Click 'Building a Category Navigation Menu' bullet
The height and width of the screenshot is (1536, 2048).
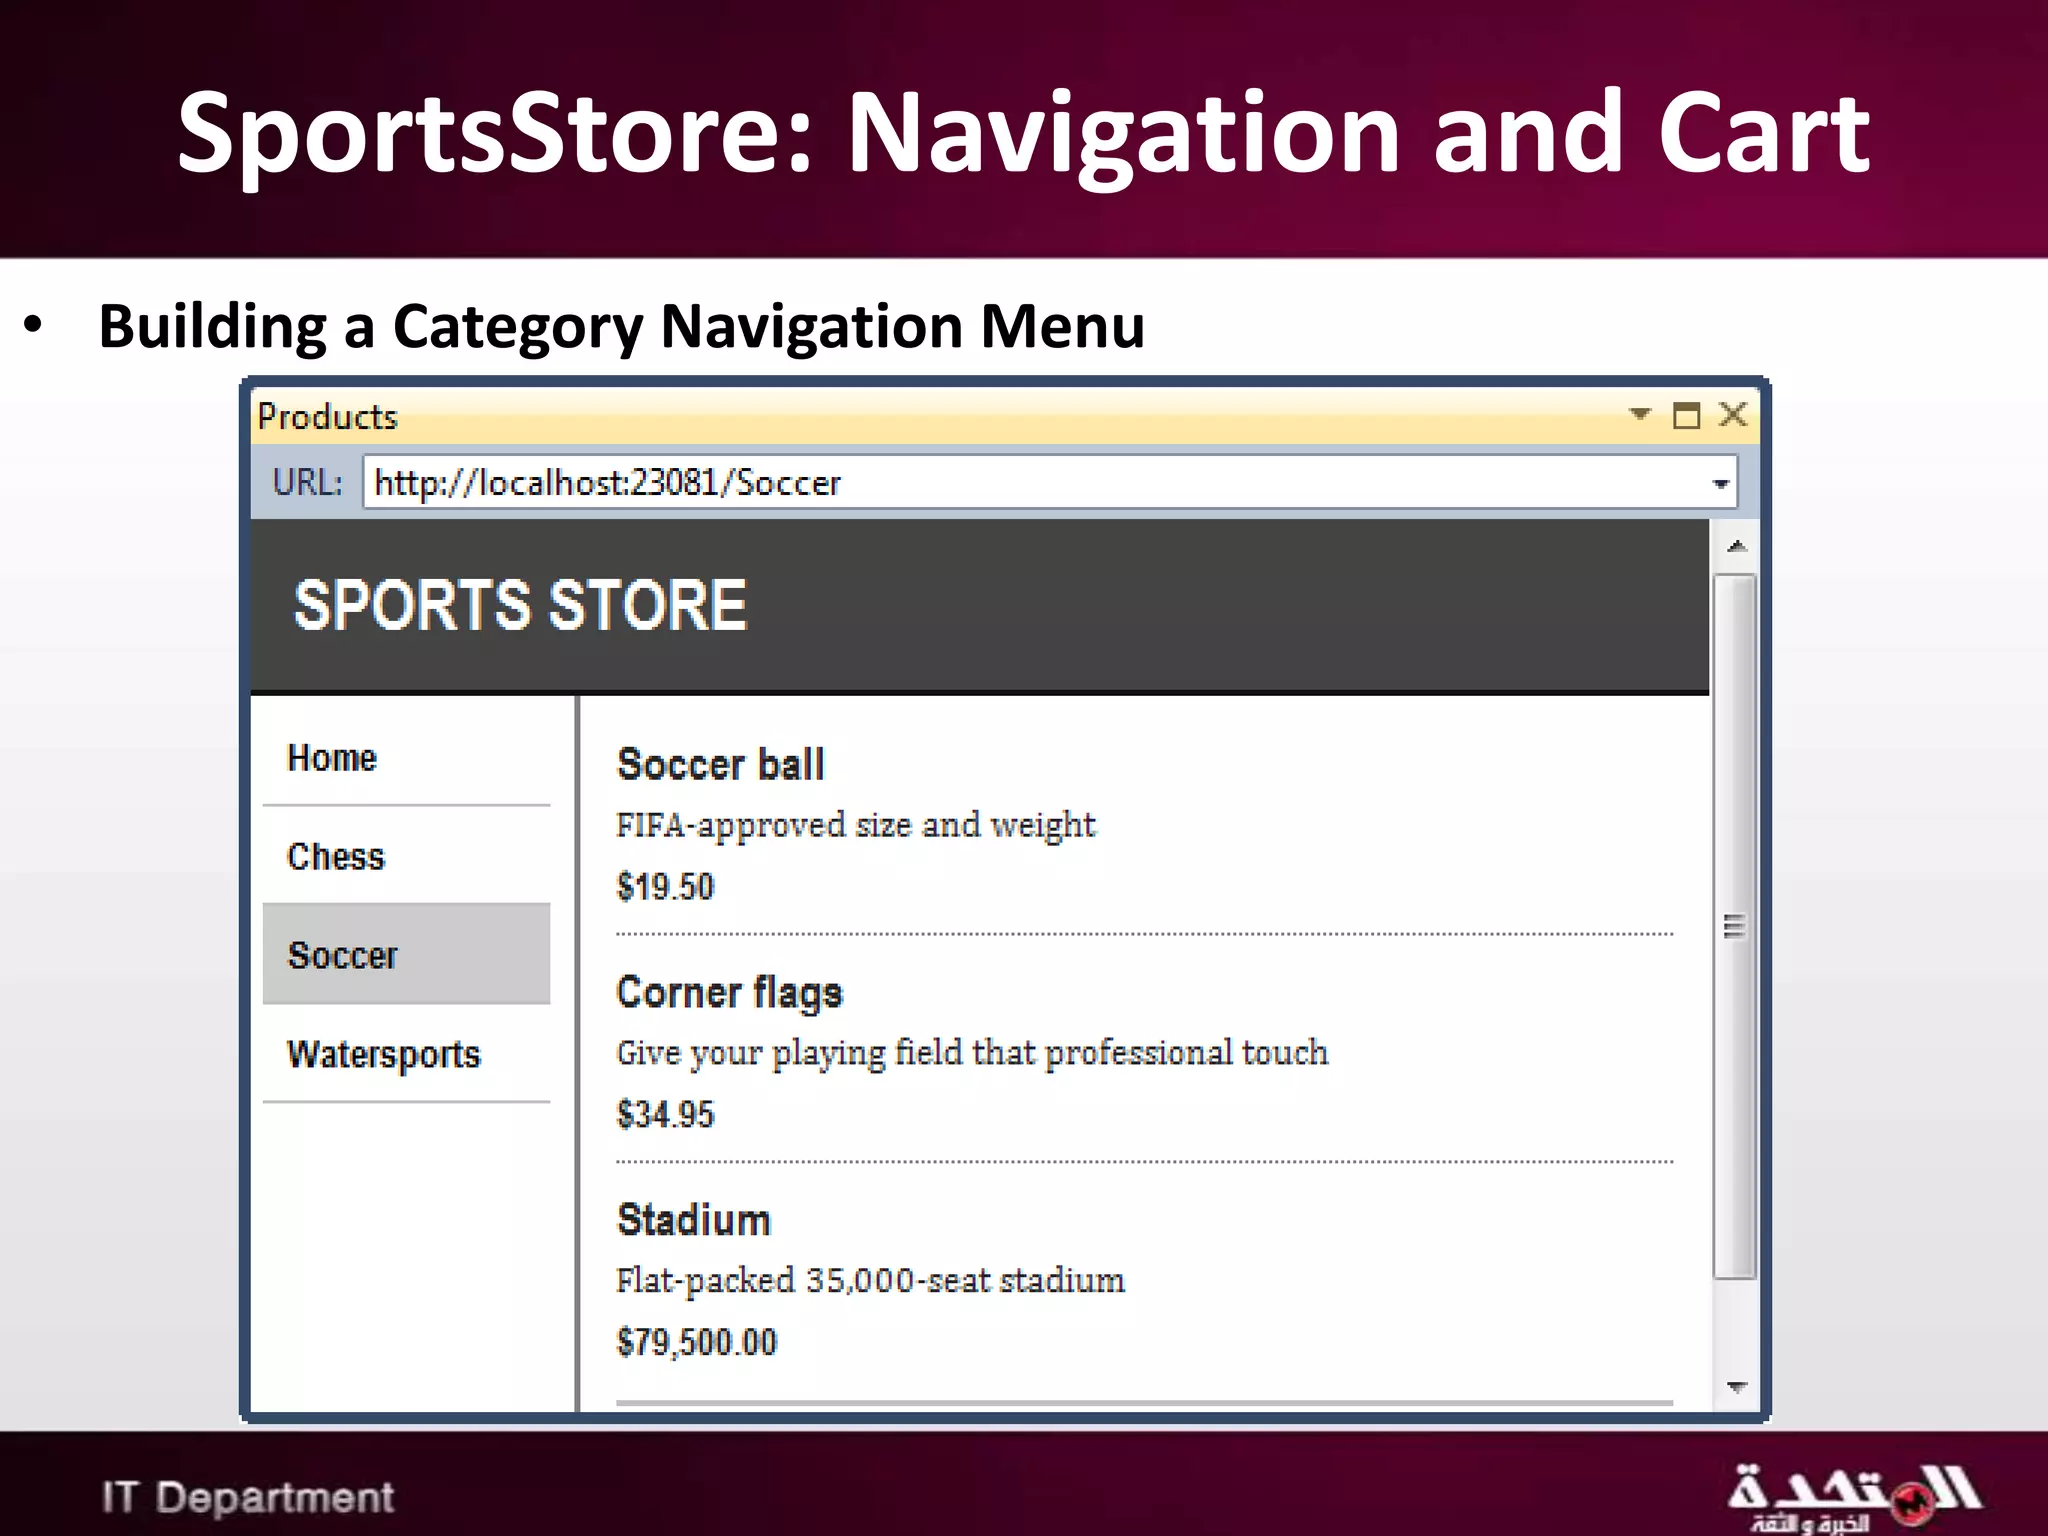[621, 326]
